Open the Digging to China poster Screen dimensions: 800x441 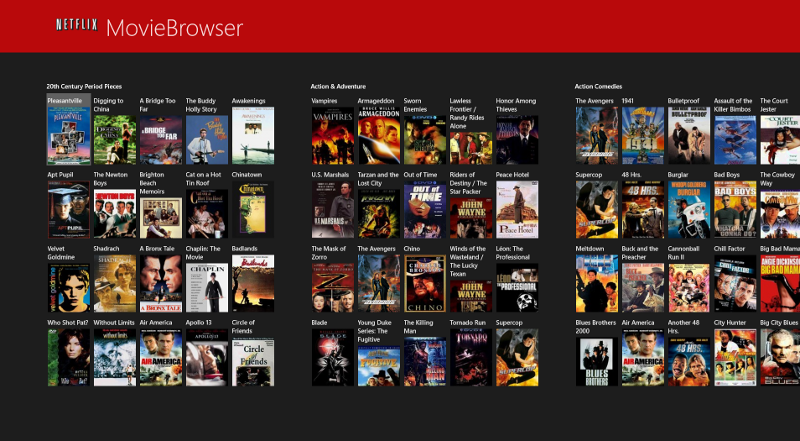115,139
